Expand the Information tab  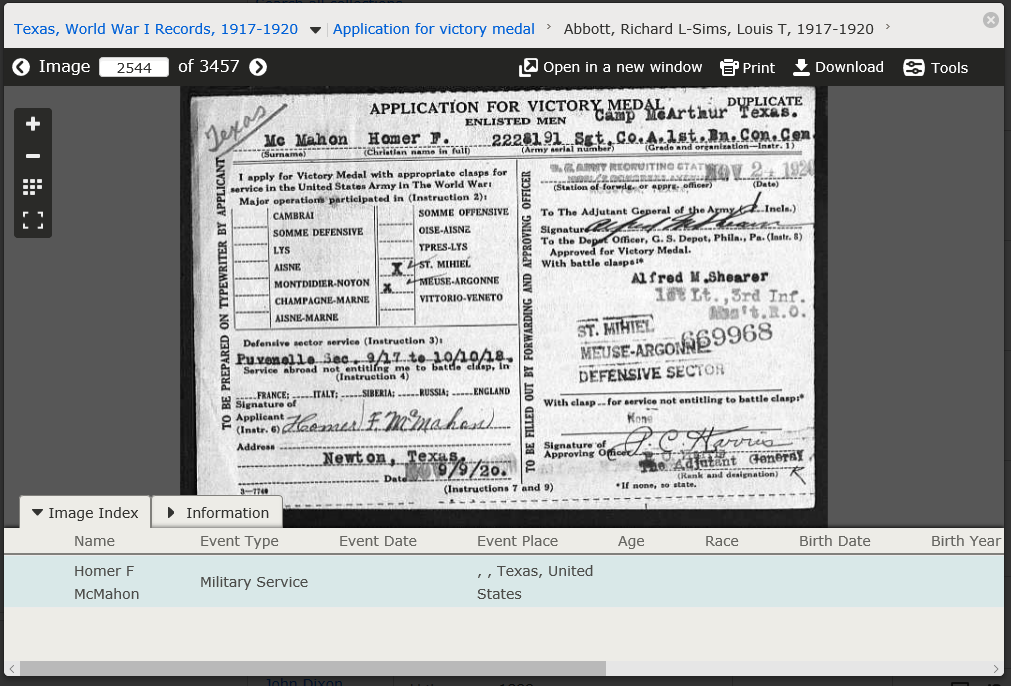click(217, 513)
